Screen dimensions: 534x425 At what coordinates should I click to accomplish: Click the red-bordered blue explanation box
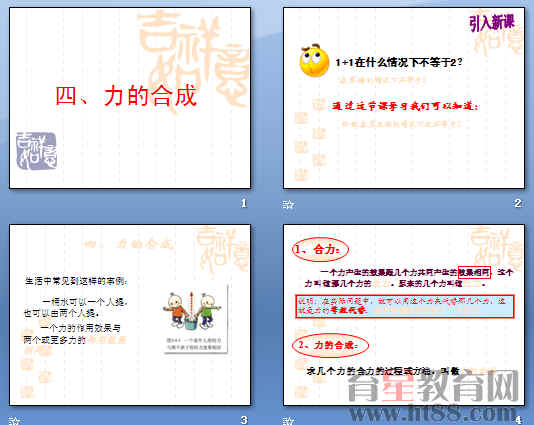[x=405, y=306]
